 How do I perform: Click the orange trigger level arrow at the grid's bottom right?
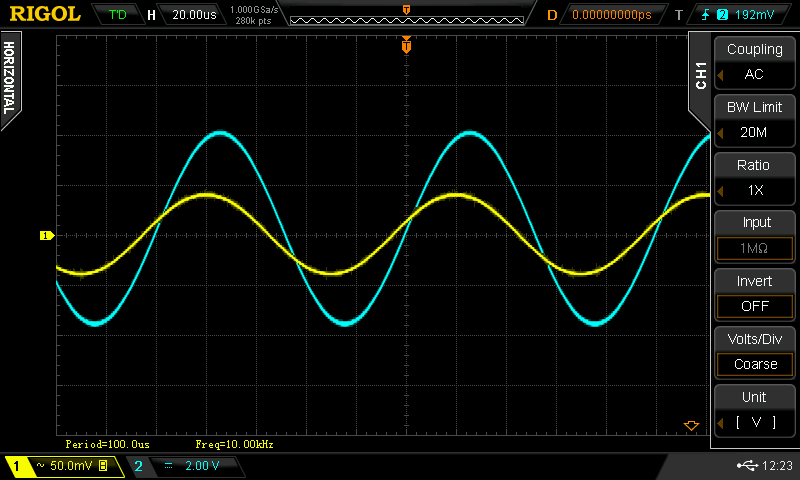[690, 426]
